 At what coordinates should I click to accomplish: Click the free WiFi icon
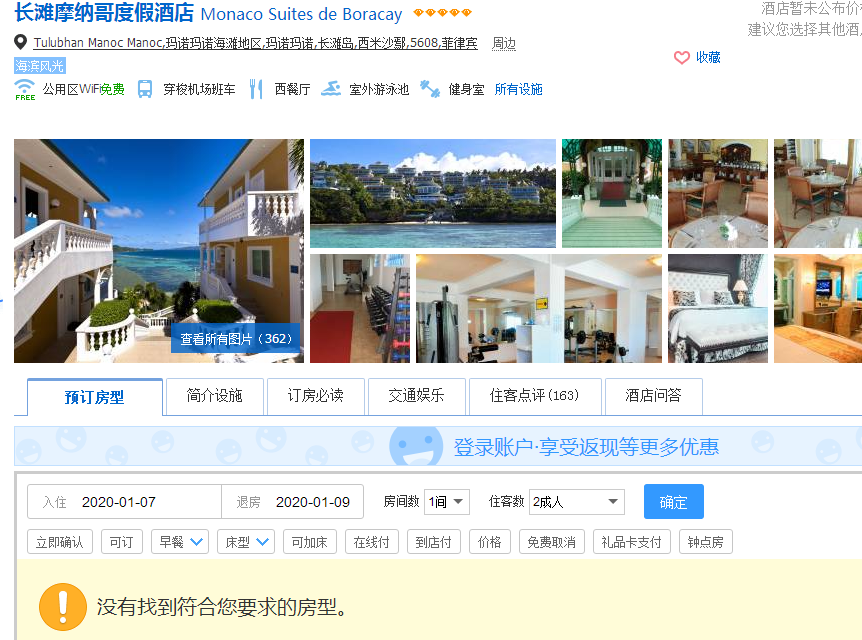point(25,89)
